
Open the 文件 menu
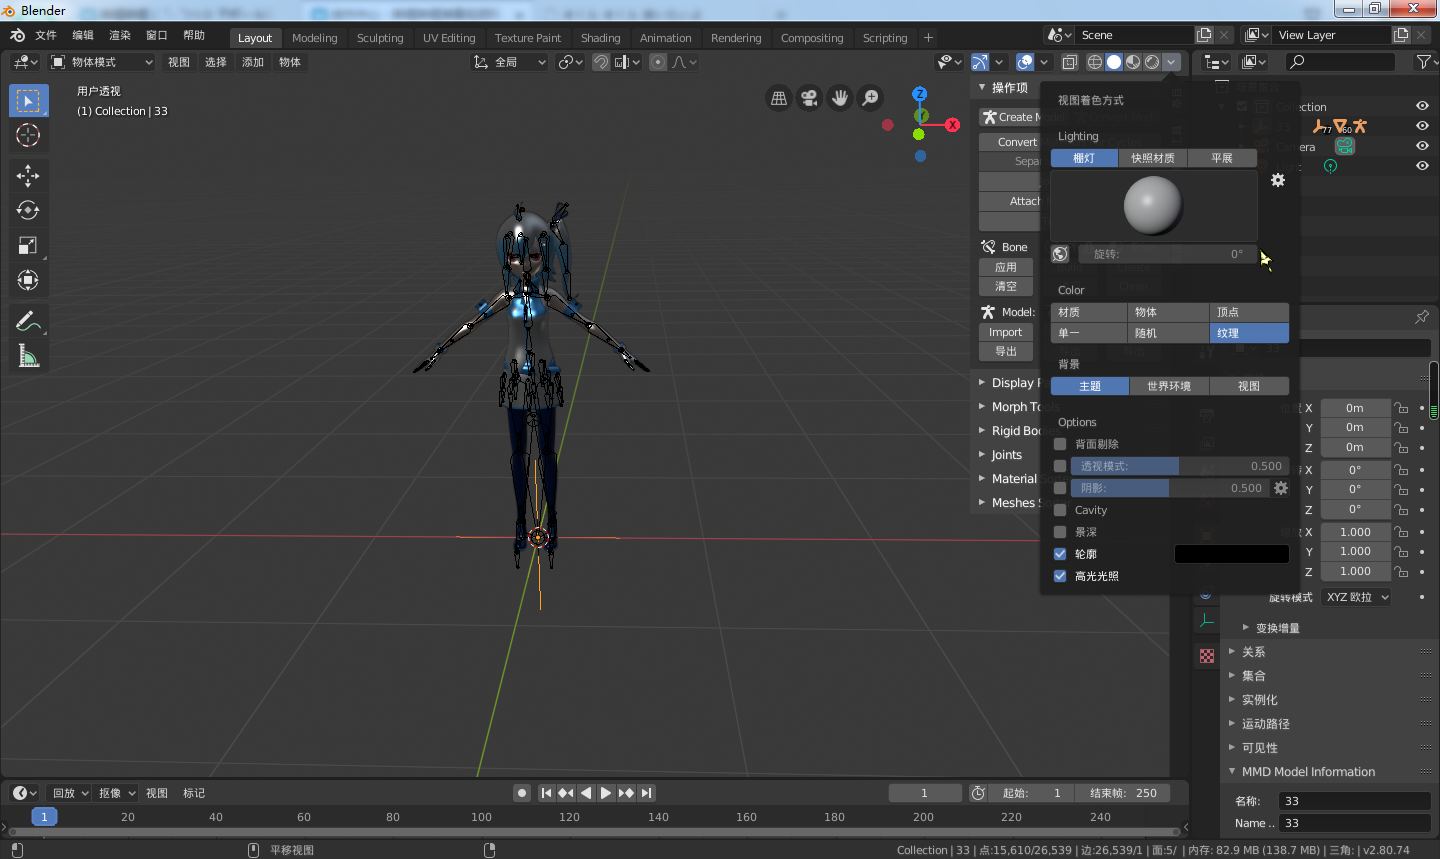tap(46, 35)
